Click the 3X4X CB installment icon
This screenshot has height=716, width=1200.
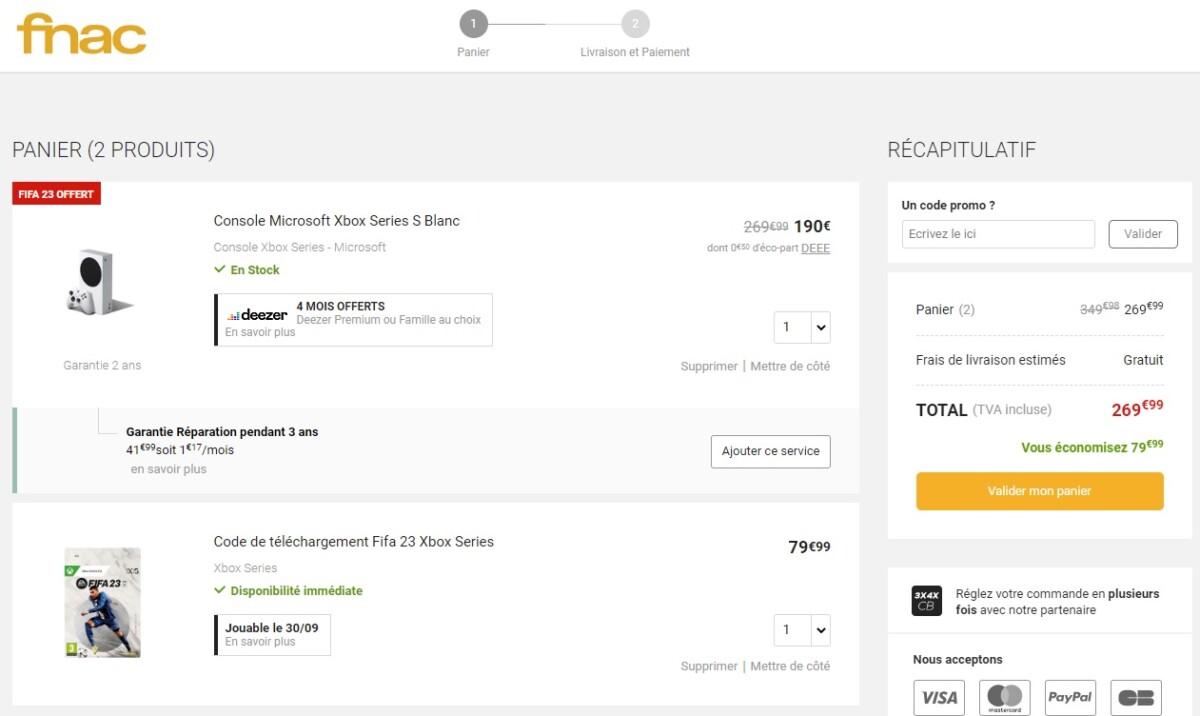tap(926, 601)
